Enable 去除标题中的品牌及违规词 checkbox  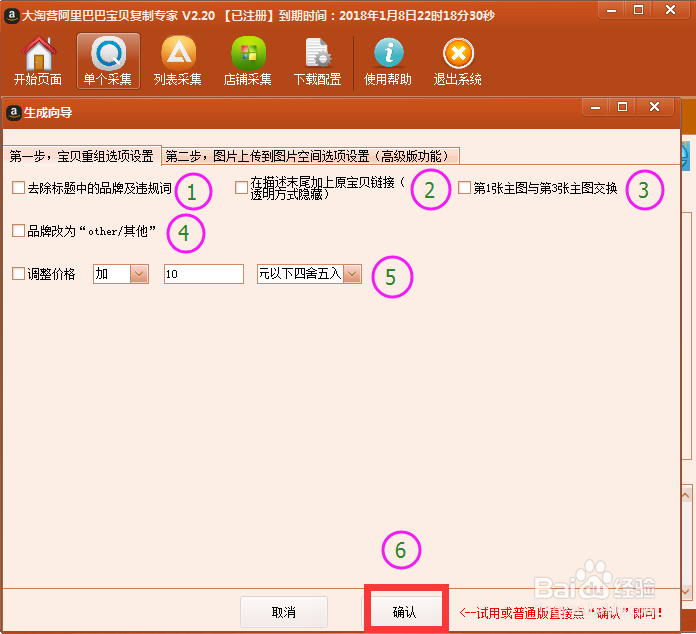click(x=19, y=188)
